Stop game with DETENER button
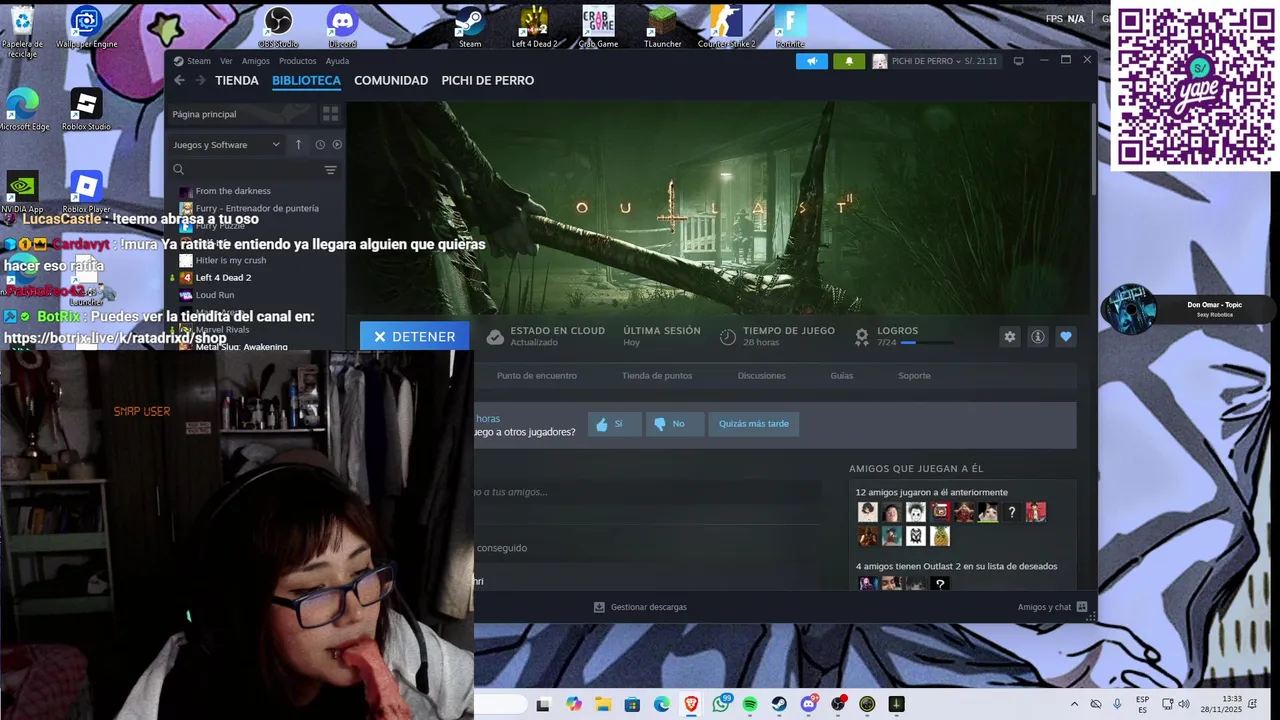The image size is (1280, 720). click(414, 337)
